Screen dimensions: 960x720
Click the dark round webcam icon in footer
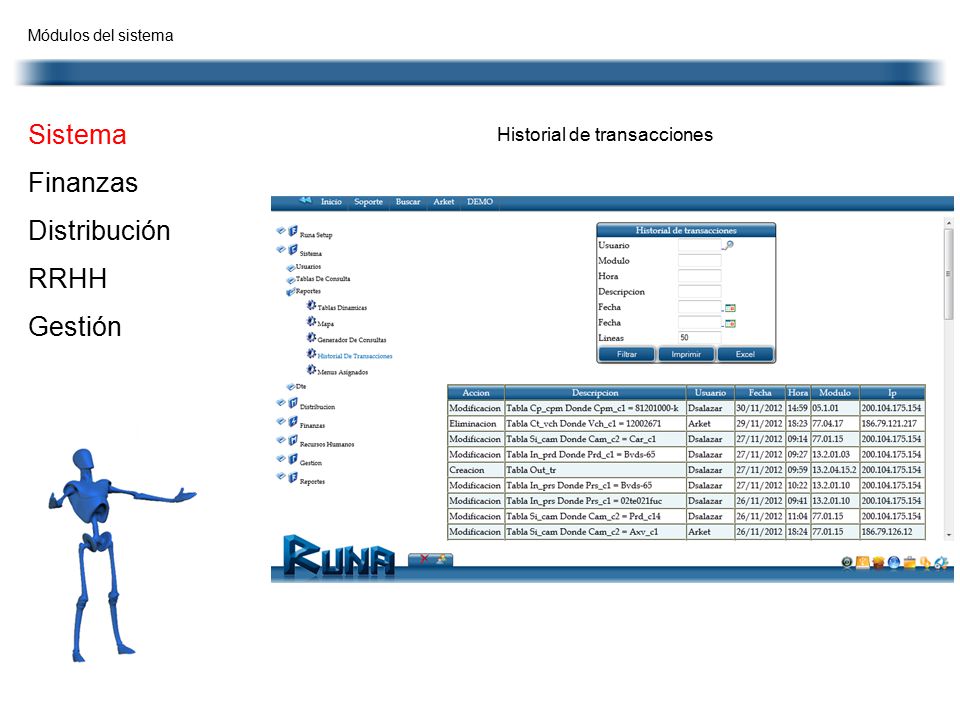tap(847, 562)
